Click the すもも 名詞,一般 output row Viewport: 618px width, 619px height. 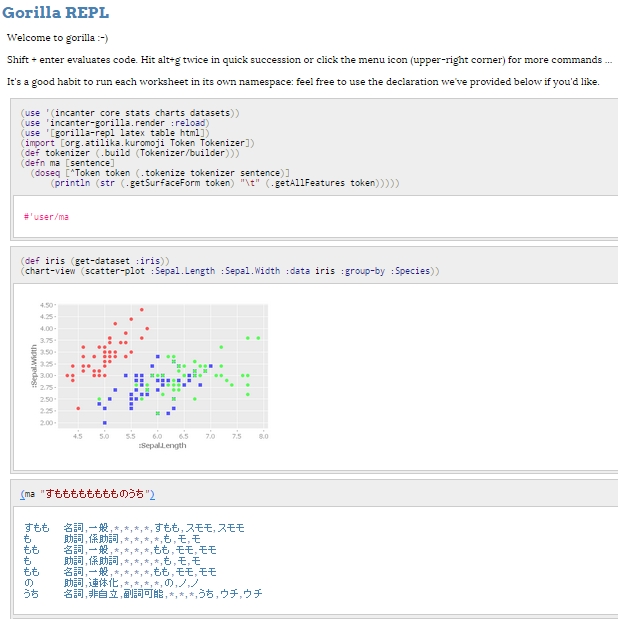(134, 528)
